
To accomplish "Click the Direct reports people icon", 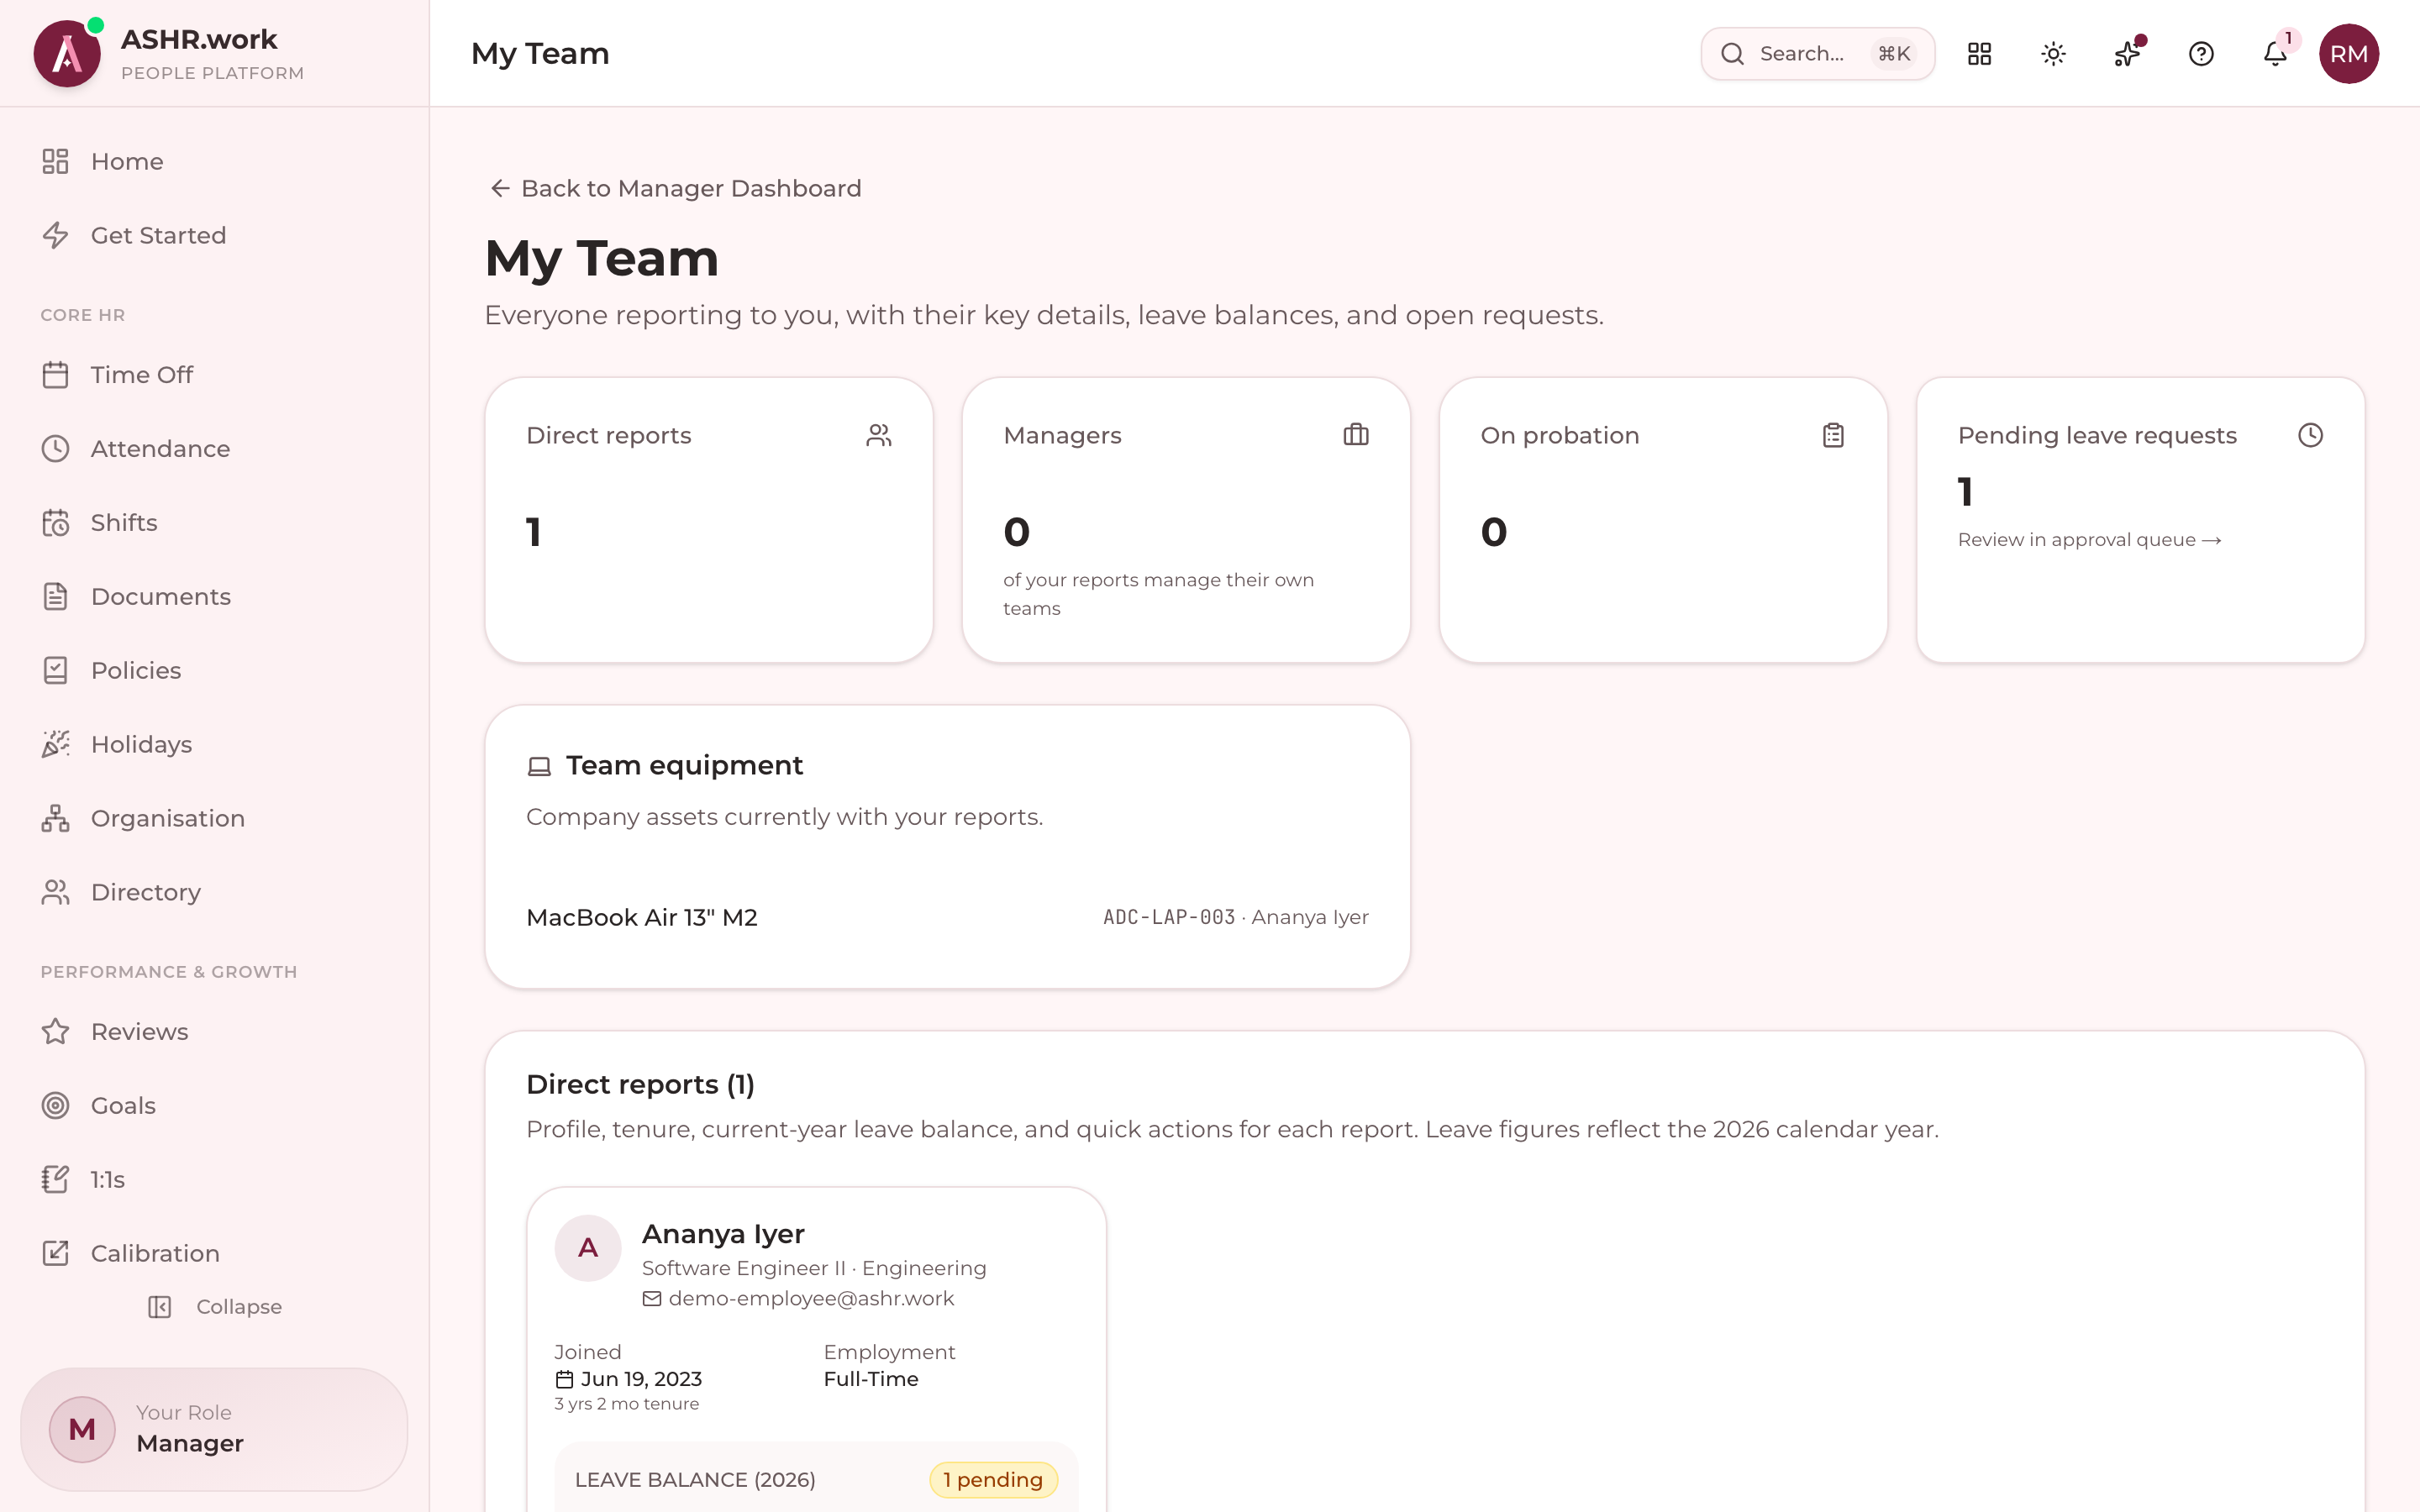I will click(x=879, y=435).
